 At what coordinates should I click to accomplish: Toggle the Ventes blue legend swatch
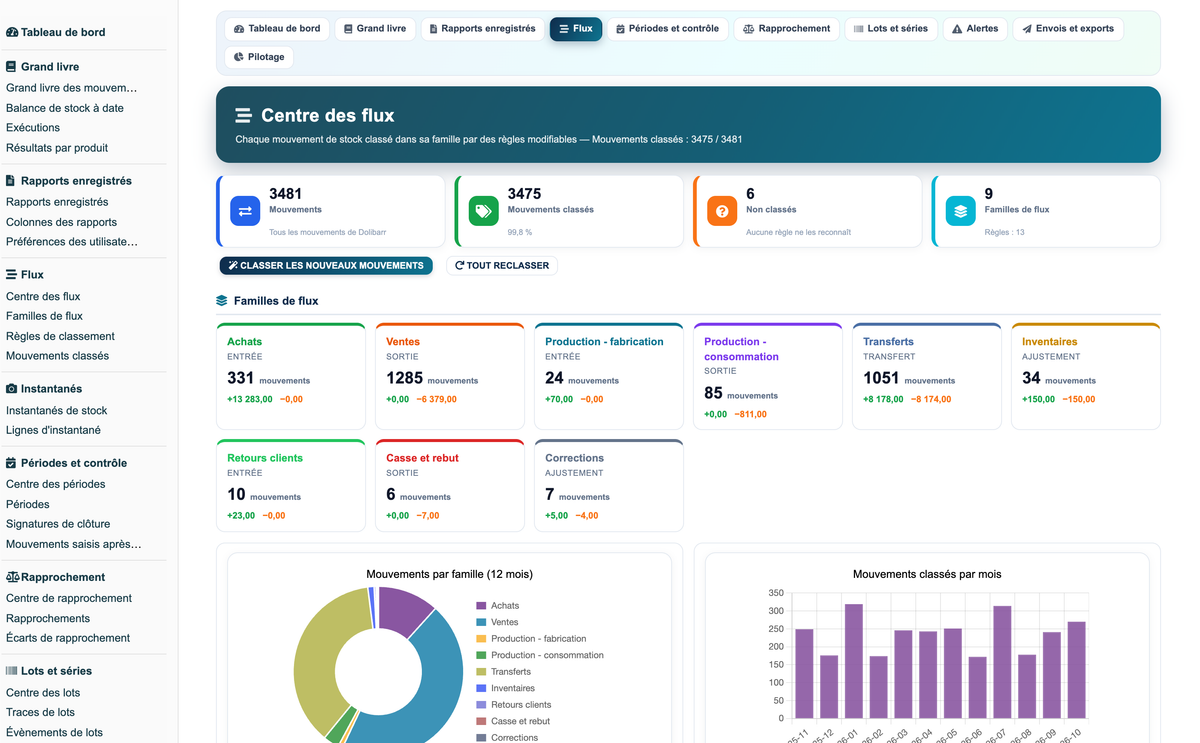(x=481, y=622)
